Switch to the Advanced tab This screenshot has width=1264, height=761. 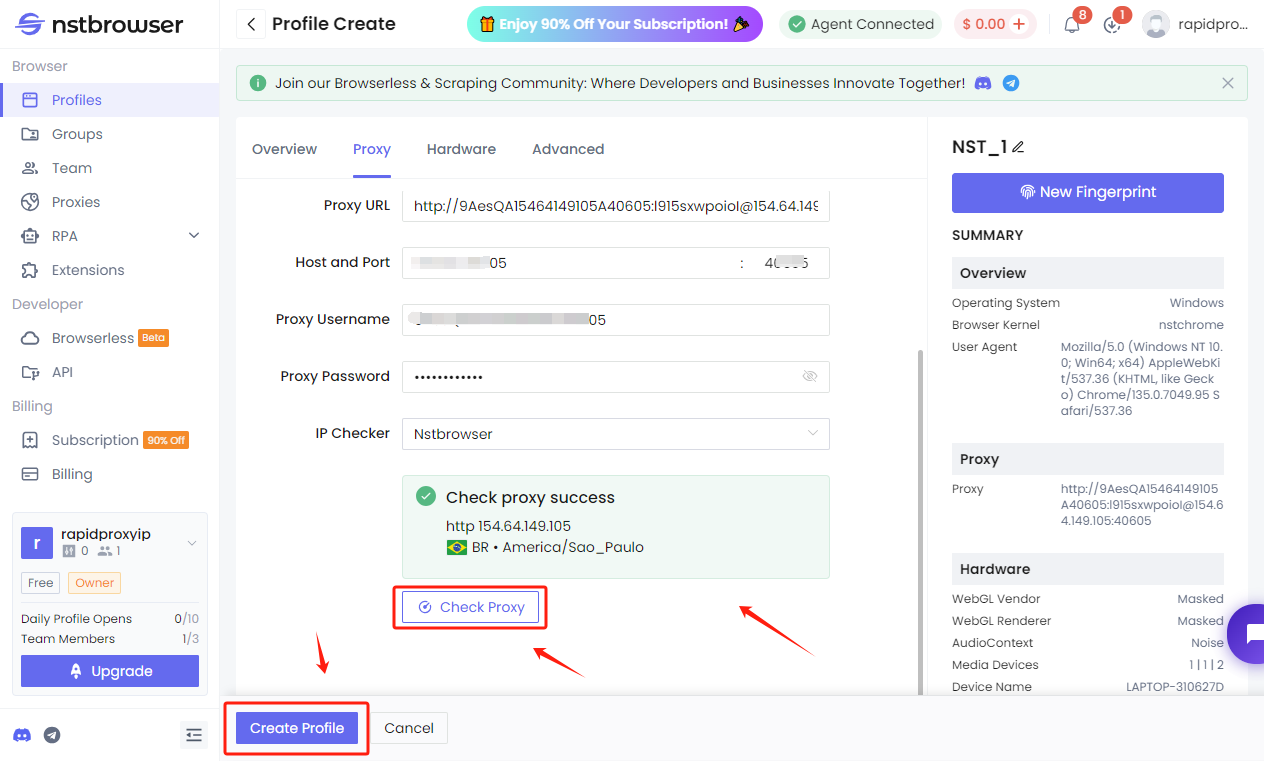568,149
